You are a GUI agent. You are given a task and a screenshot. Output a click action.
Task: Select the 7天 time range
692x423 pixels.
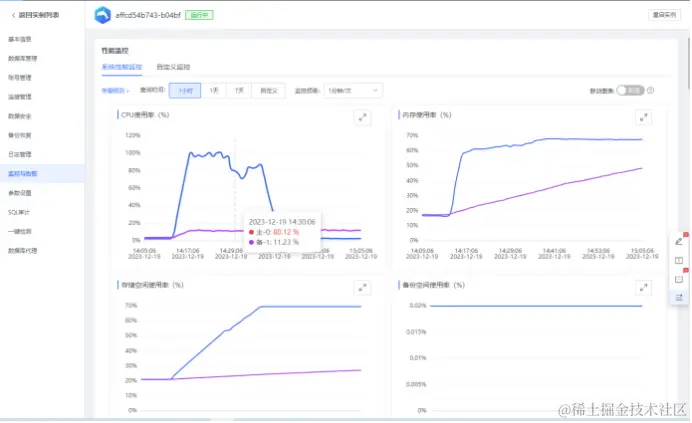coord(239,91)
